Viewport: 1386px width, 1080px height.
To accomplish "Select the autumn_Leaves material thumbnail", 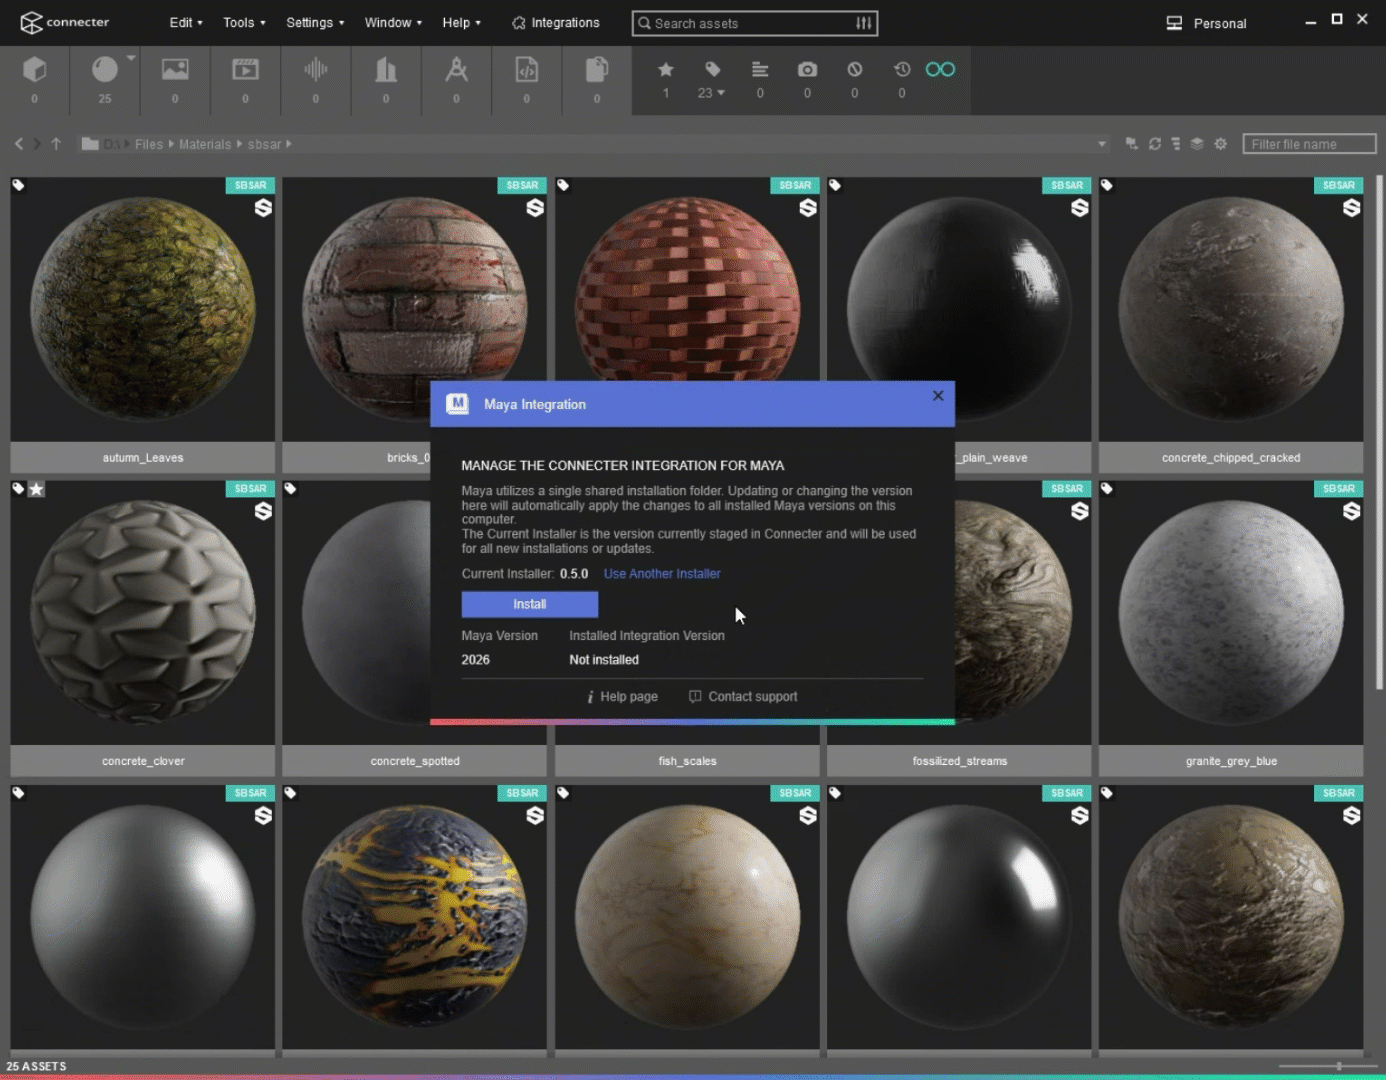I will (143, 309).
